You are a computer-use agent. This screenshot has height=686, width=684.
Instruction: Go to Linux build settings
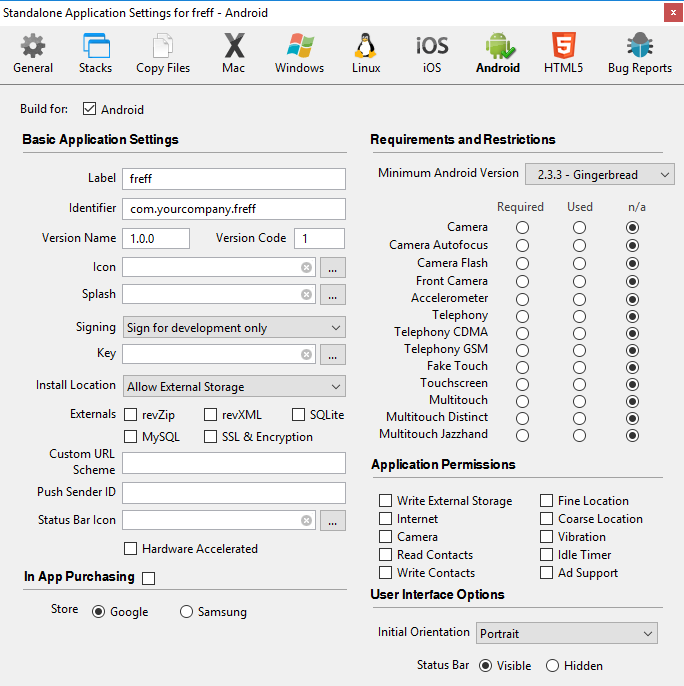coord(366,53)
